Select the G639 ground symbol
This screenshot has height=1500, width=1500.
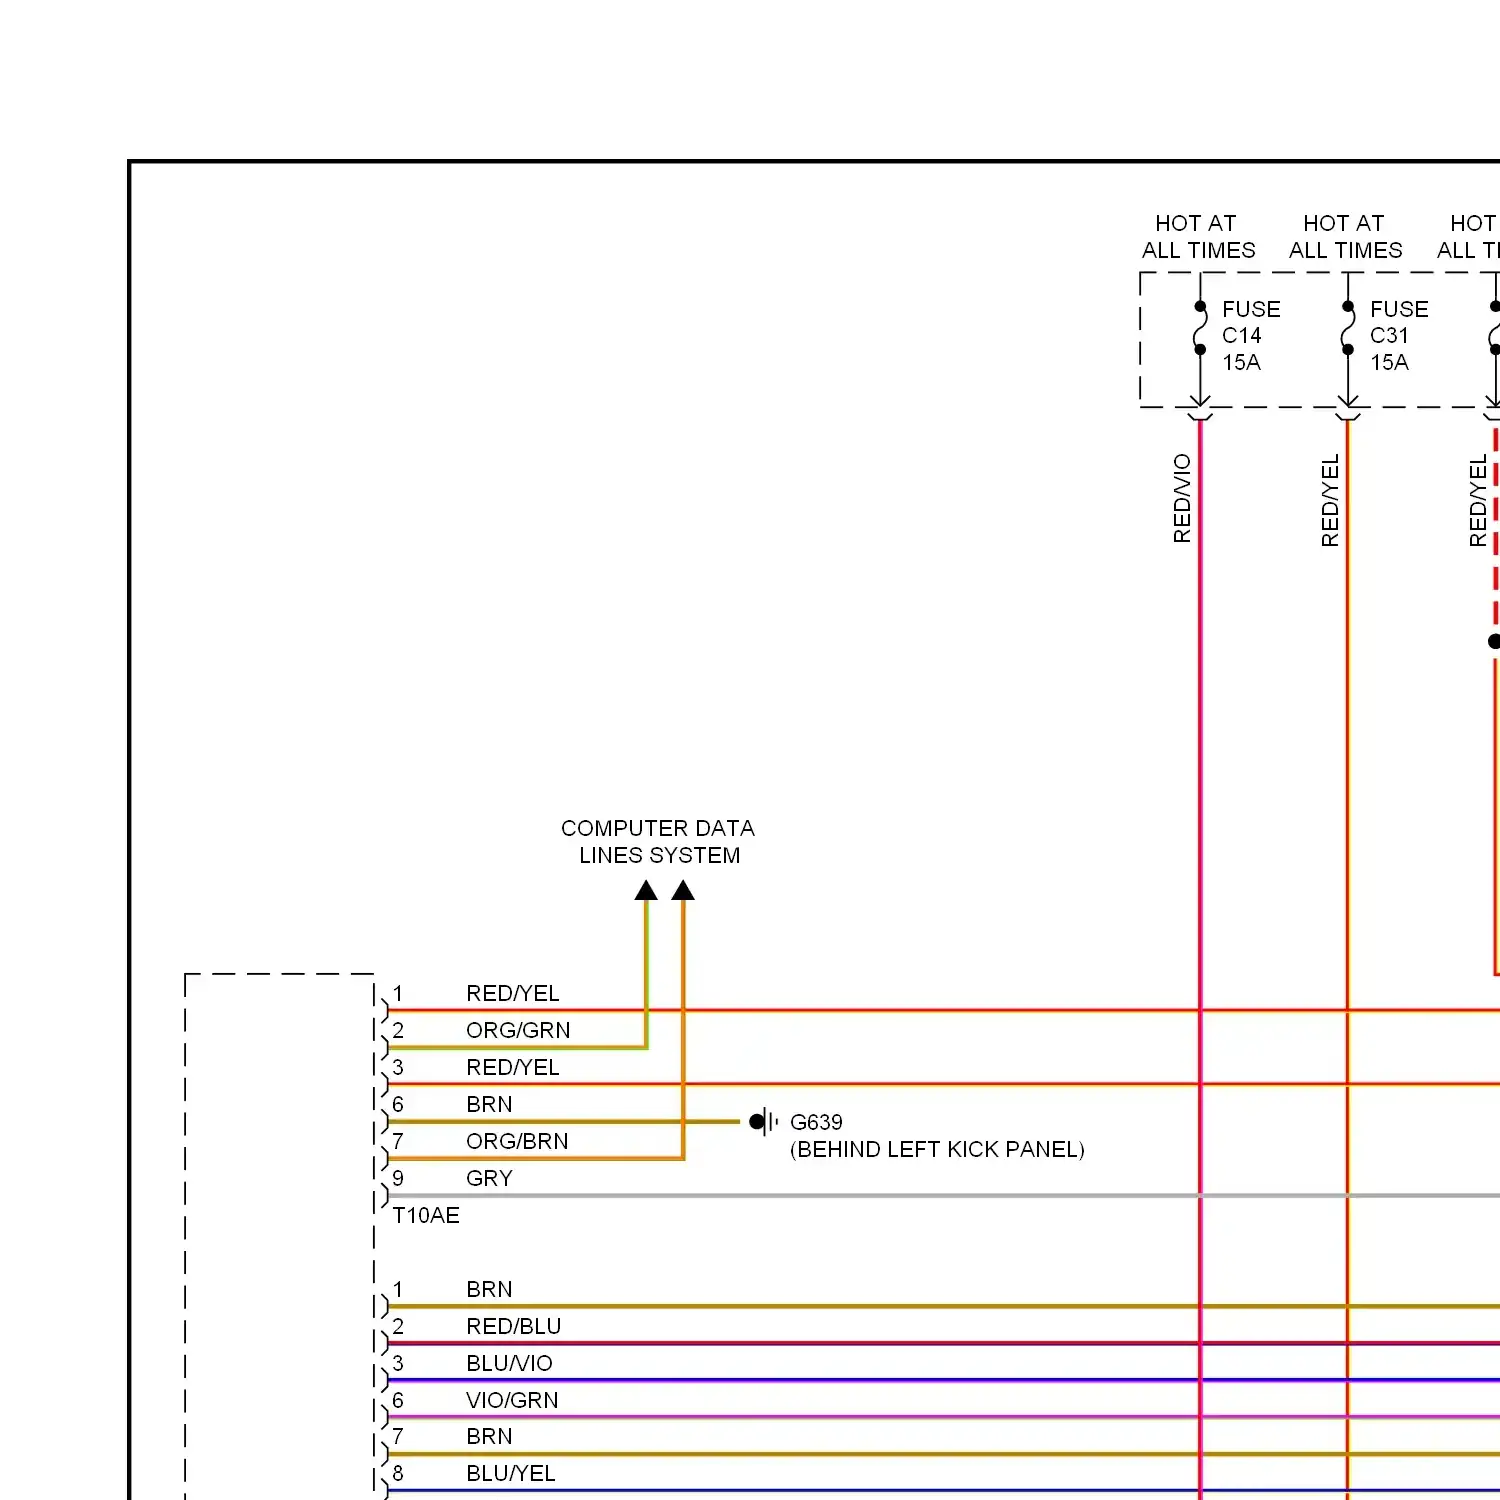pos(764,1122)
